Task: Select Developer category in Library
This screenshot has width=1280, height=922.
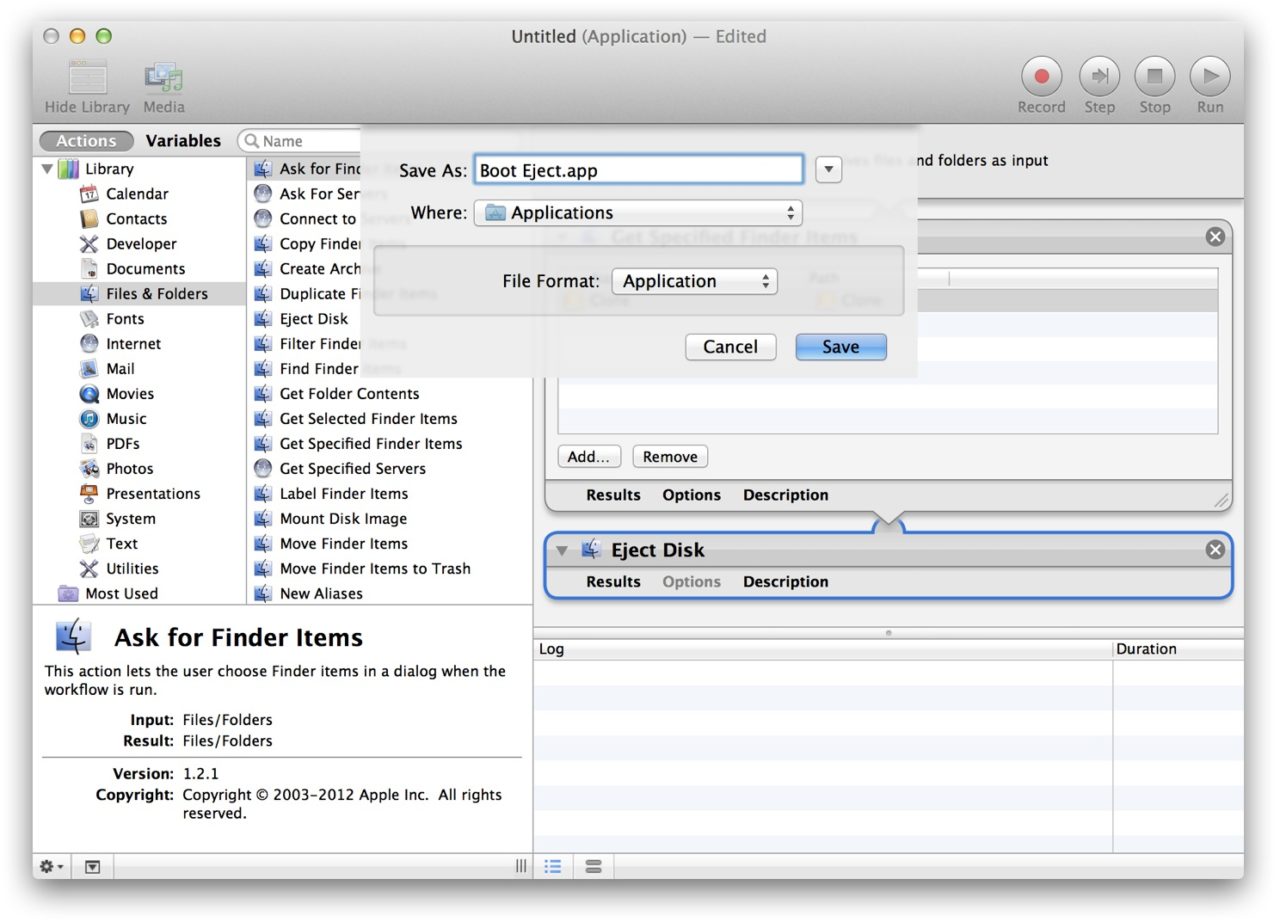Action: click(141, 244)
